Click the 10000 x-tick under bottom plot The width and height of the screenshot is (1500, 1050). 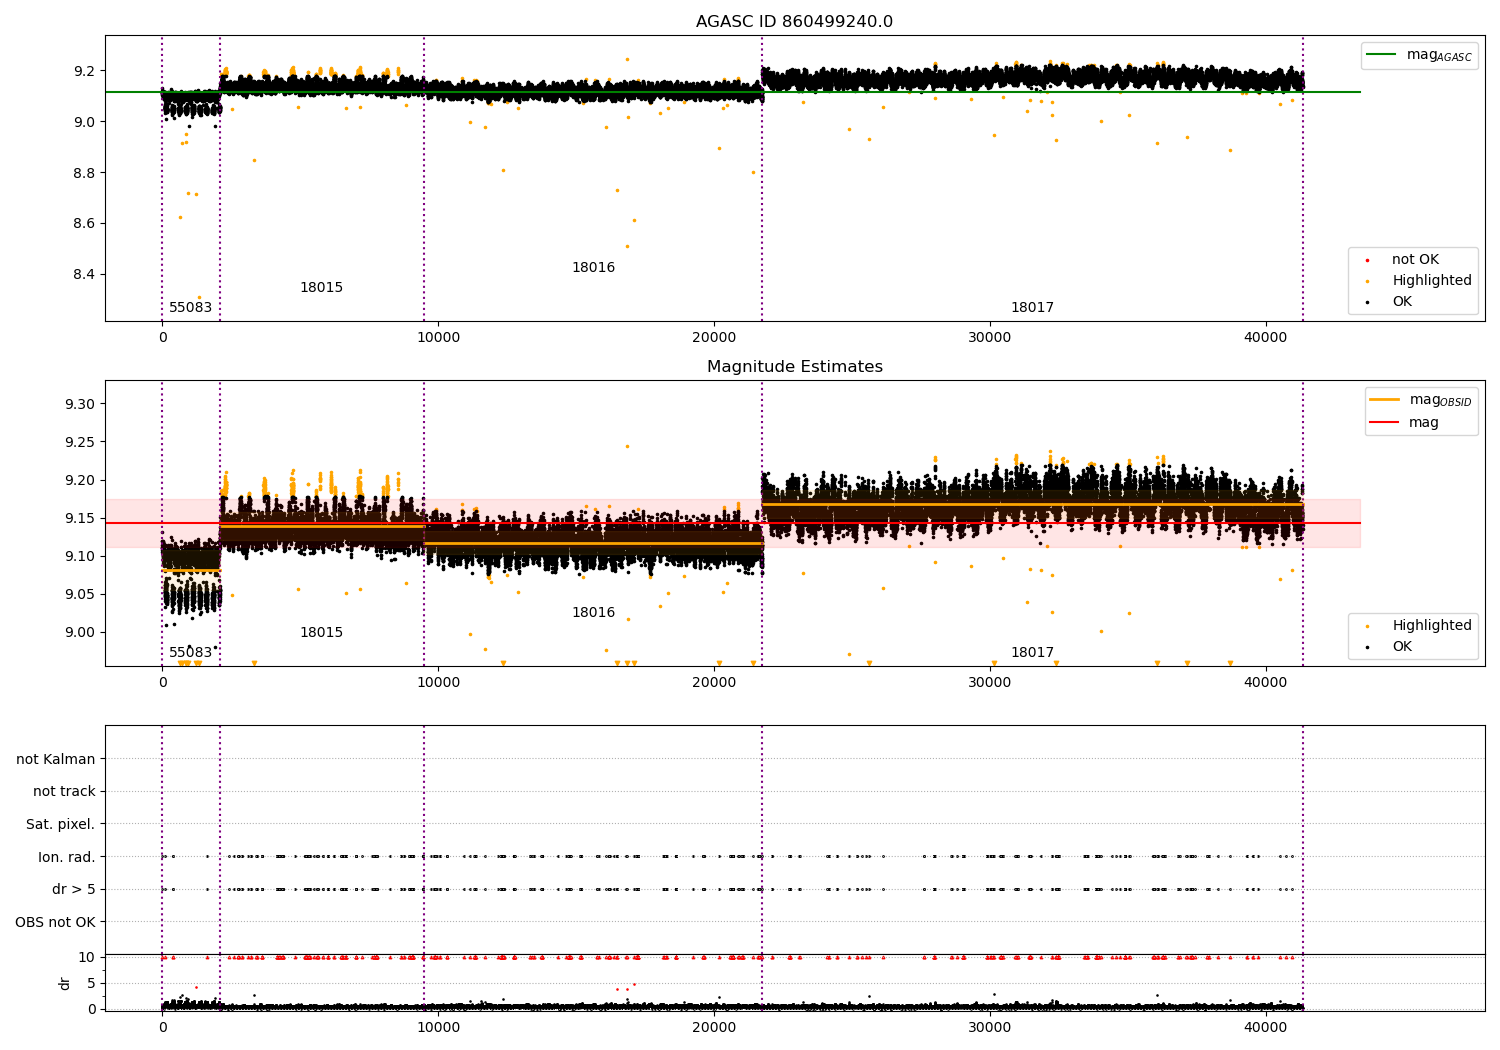click(x=438, y=1028)
